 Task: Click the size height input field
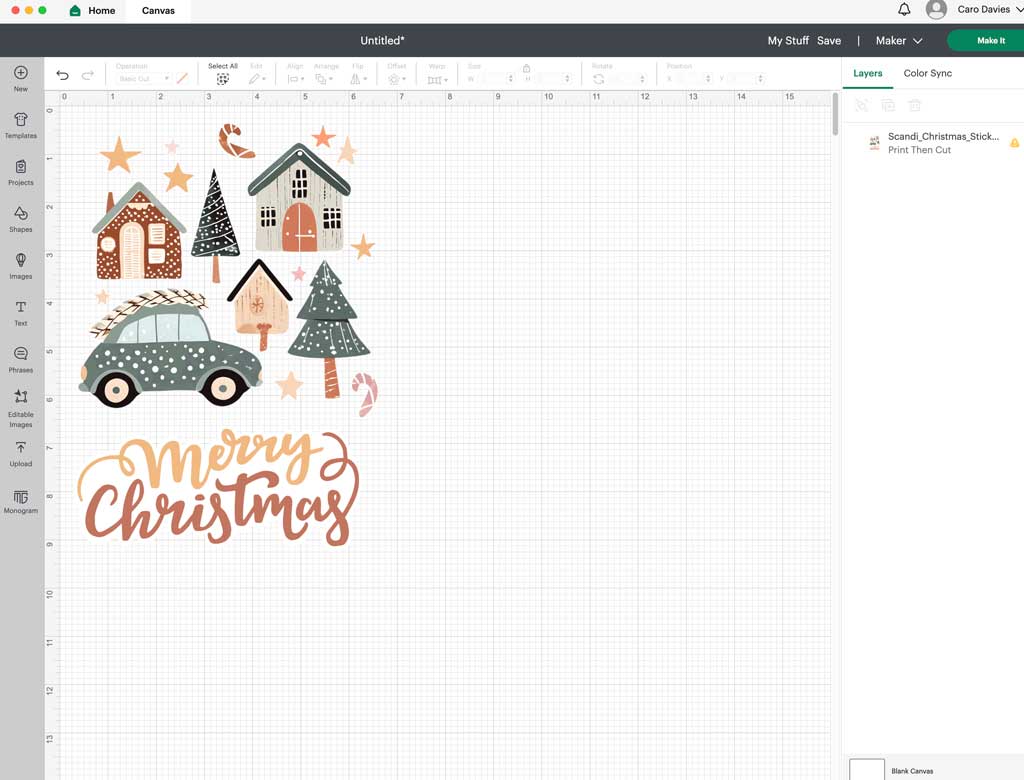[549, 79]
